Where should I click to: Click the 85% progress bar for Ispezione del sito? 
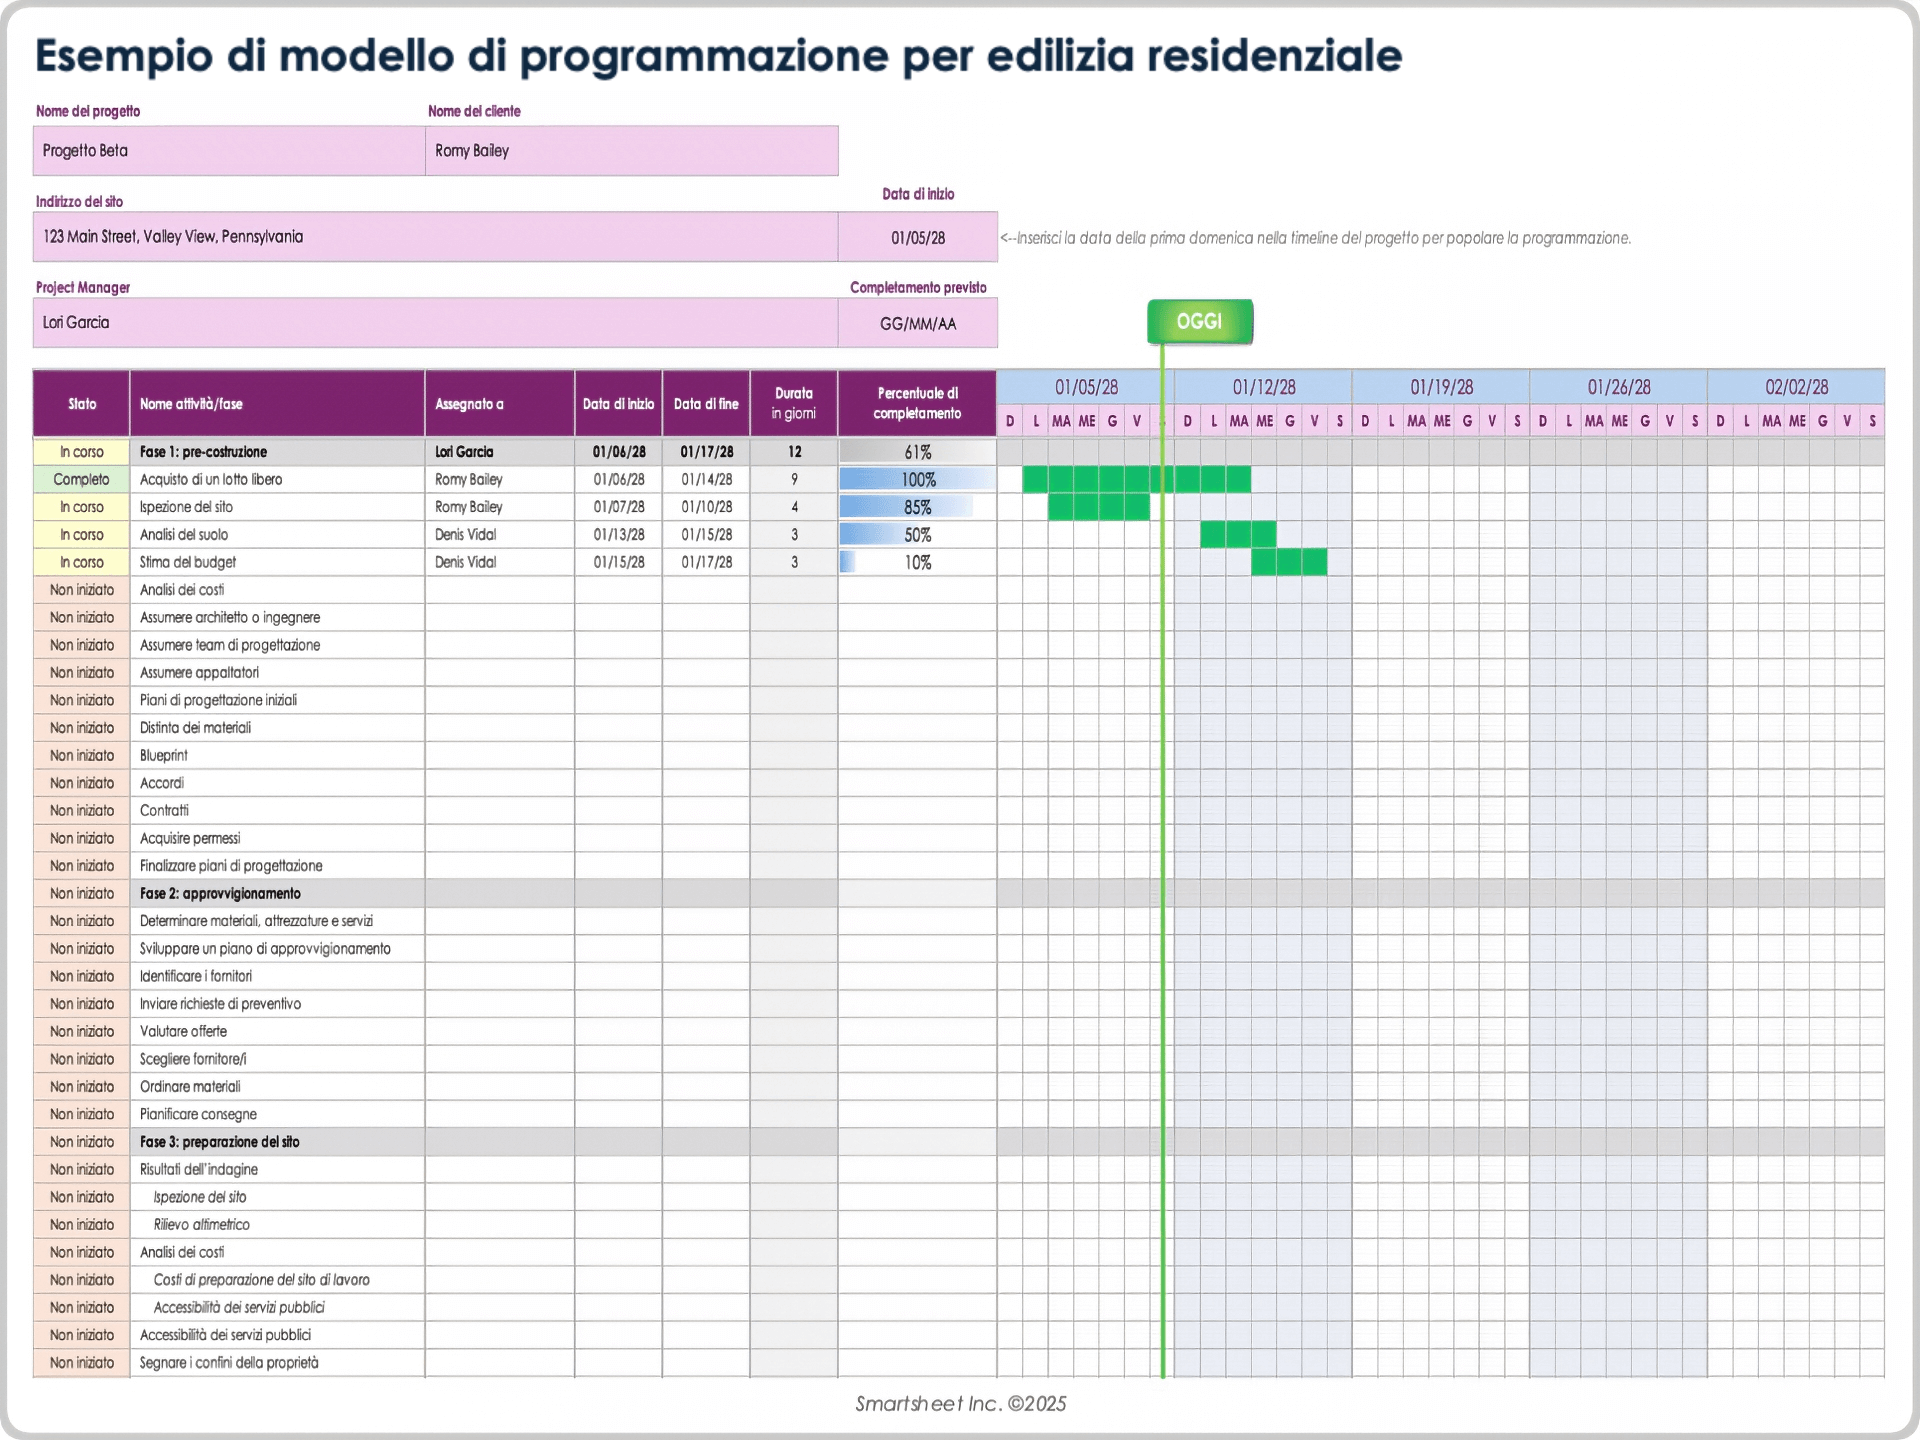pyautogui.click(x=917, y=508)
